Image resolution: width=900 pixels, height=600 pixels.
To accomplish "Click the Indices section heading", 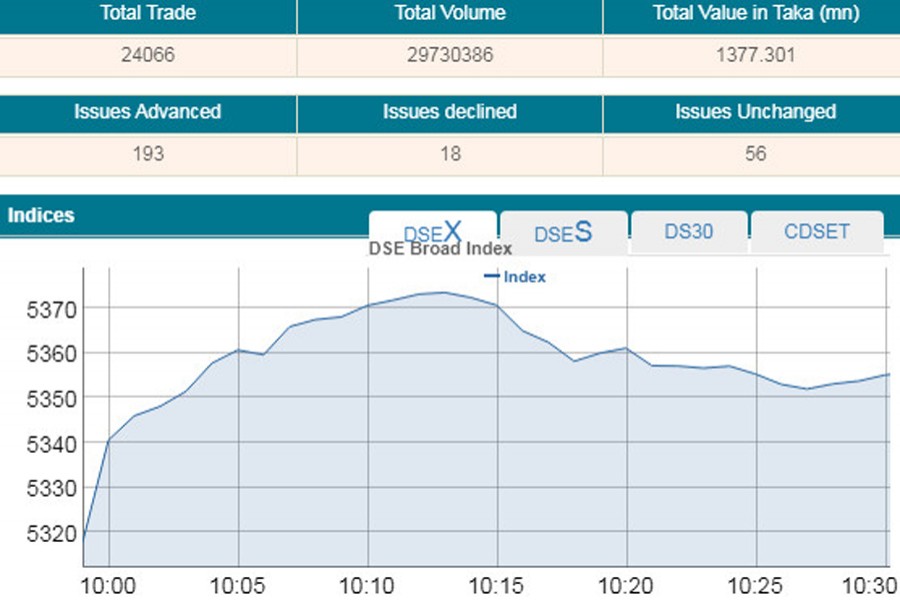I will click(41, 215).
